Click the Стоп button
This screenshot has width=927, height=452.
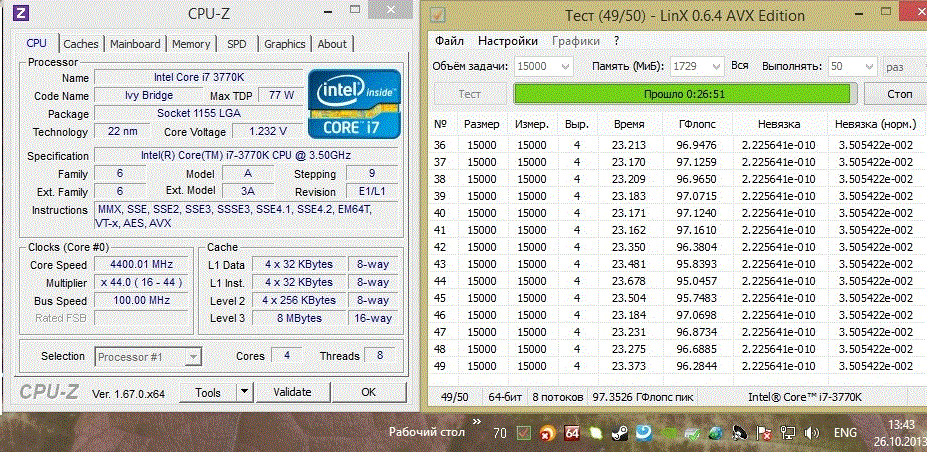(x=899, y=94)
